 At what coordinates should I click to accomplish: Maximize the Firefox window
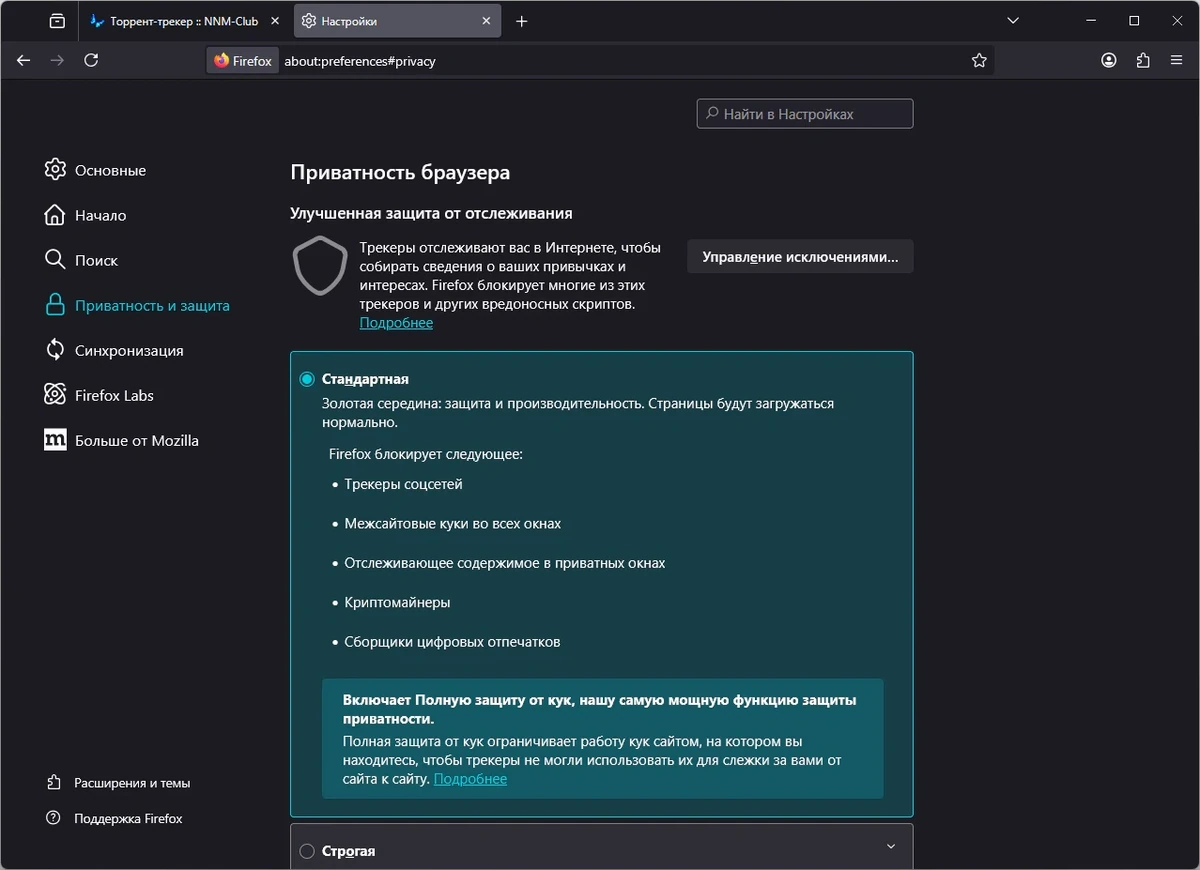(x=1134, y=21)
